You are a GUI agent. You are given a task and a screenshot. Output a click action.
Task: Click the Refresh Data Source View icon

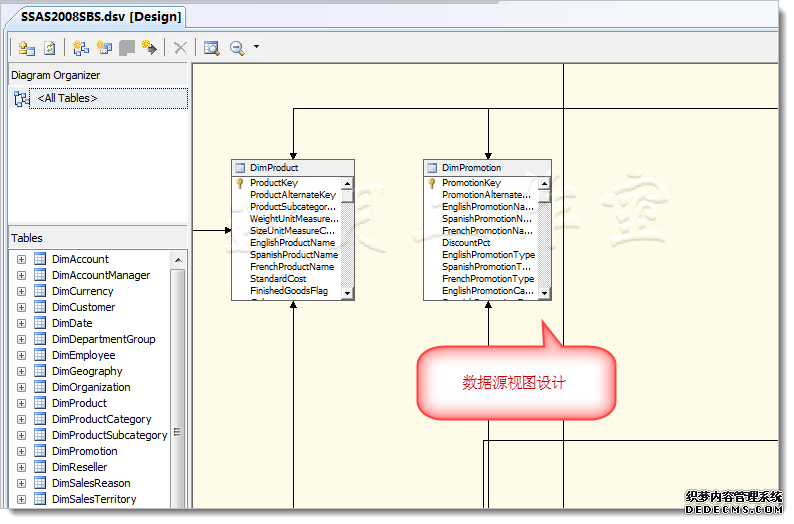[49, 47]
